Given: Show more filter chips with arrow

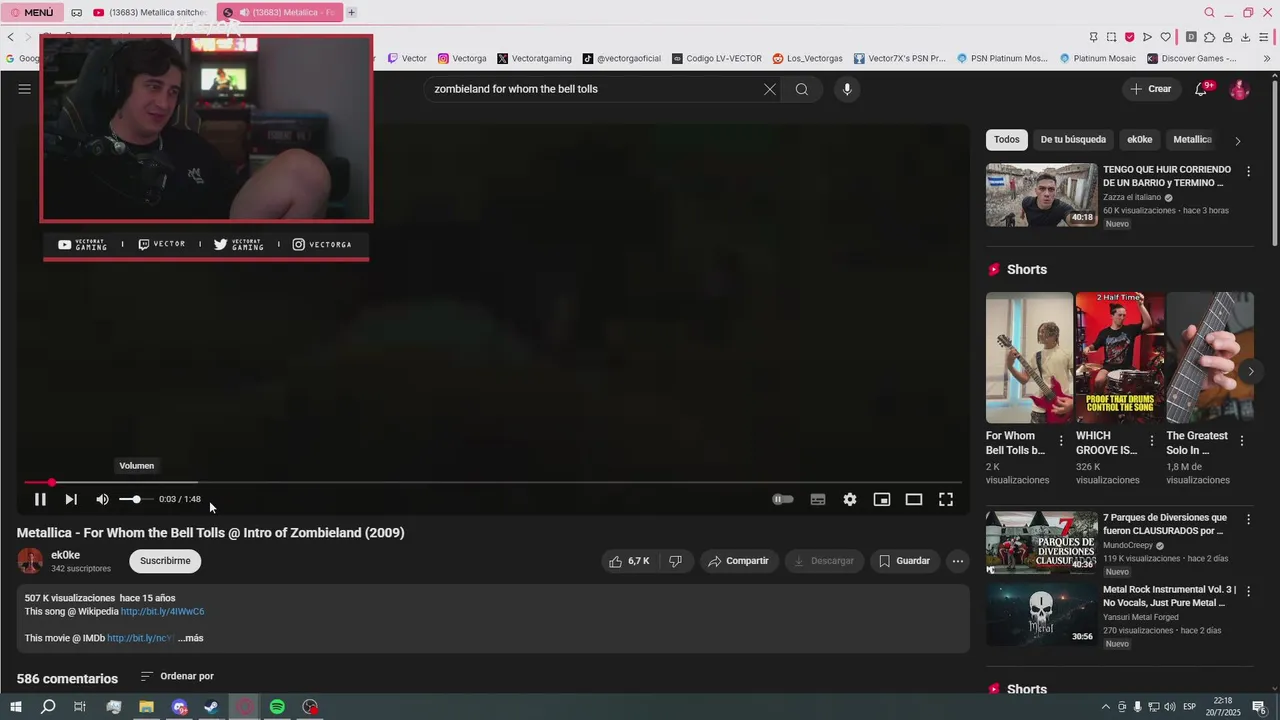Looking at the screenshot, I should click(1238, 141).
